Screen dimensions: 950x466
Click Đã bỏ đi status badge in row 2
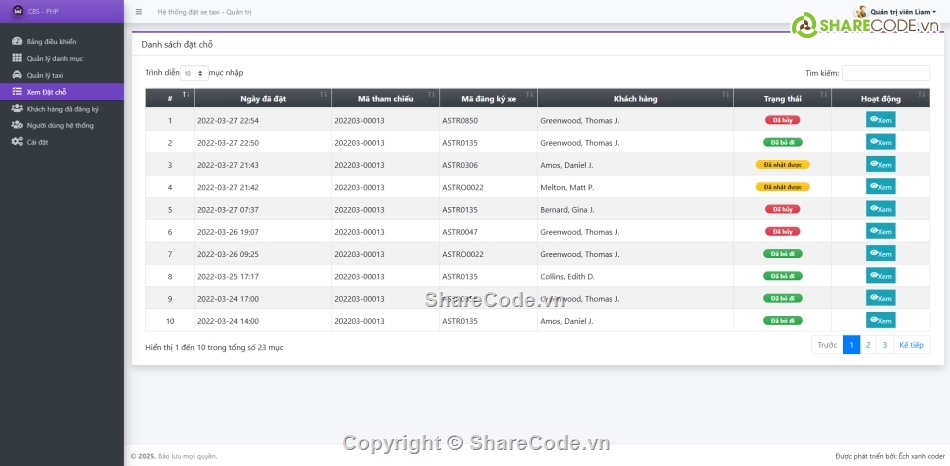[x=782, y=142]
